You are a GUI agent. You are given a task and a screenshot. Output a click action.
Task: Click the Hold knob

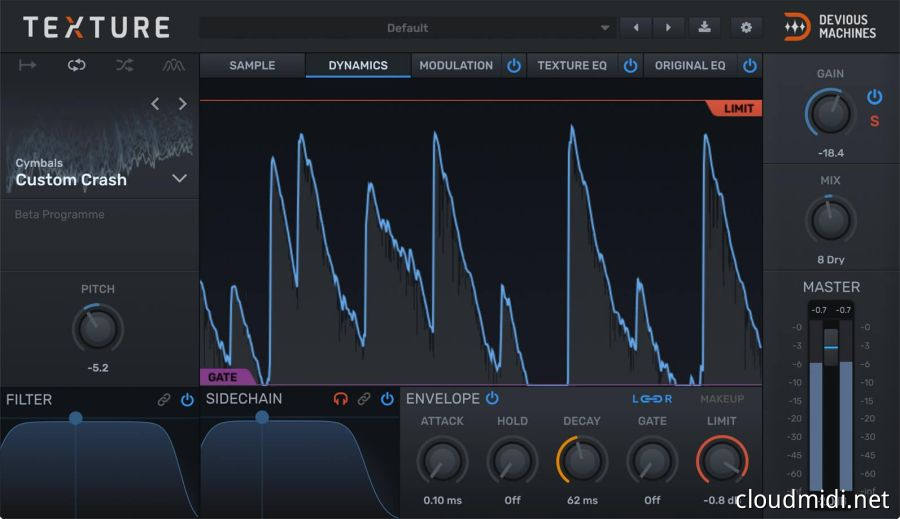512,461
